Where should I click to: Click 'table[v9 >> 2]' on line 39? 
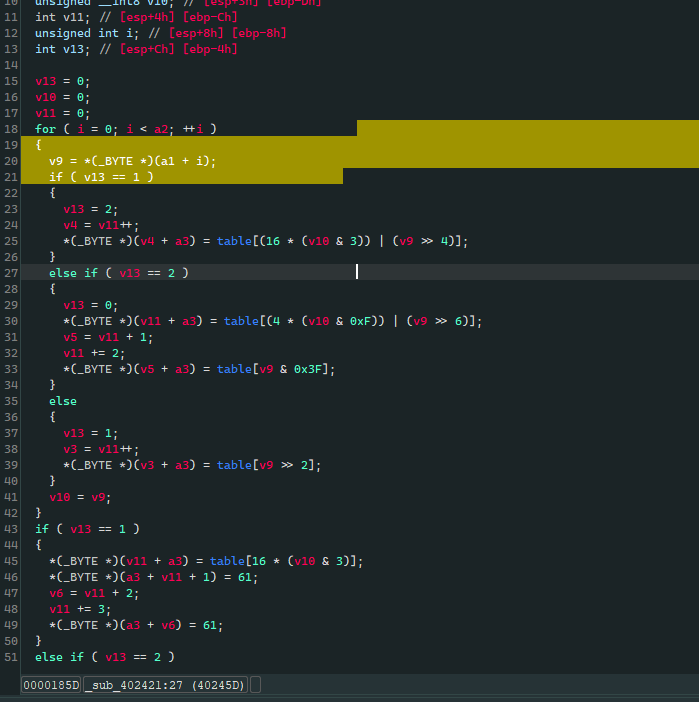click(266, 465)
